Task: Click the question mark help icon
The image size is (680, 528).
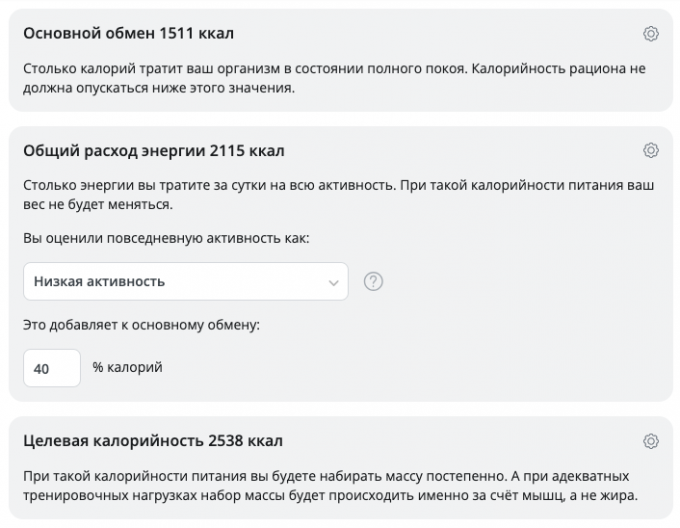Action: [374, 282]
